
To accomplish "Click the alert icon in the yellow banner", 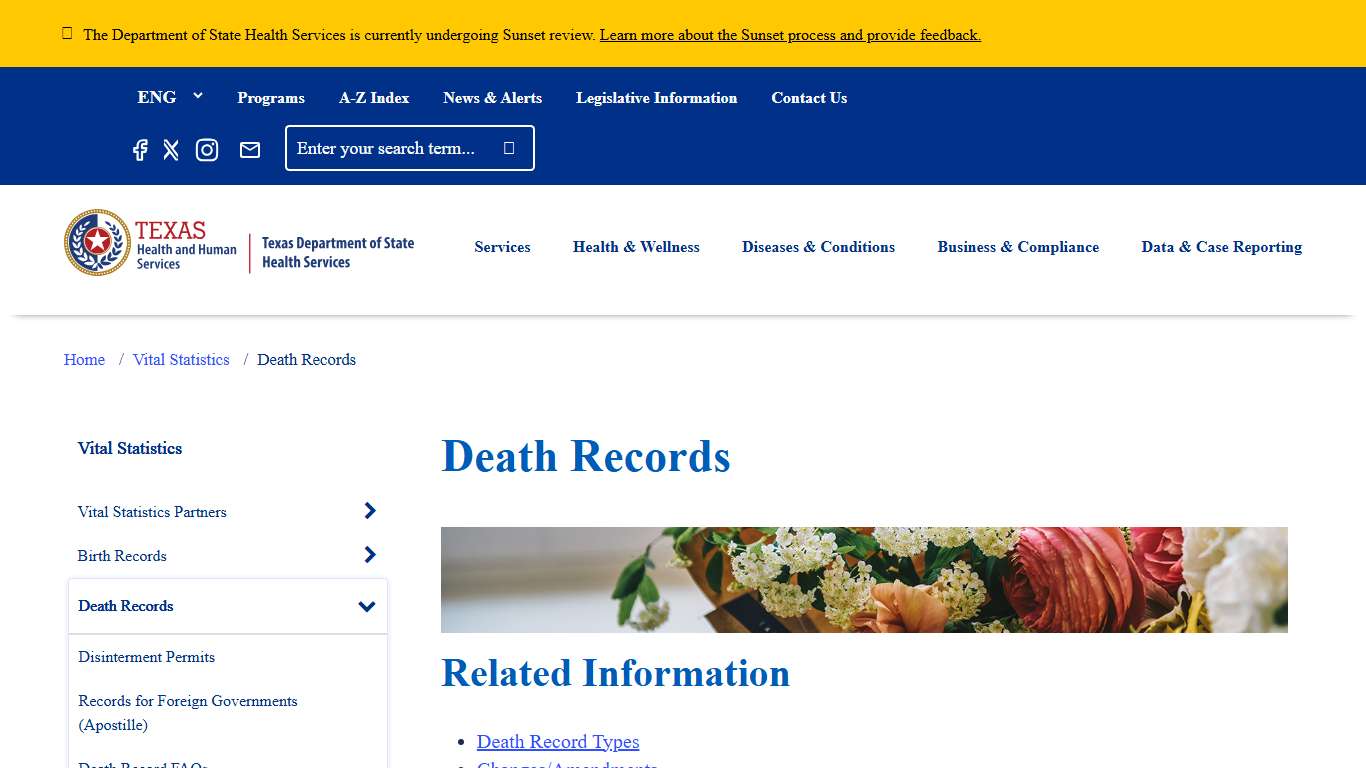I will 66,32.
